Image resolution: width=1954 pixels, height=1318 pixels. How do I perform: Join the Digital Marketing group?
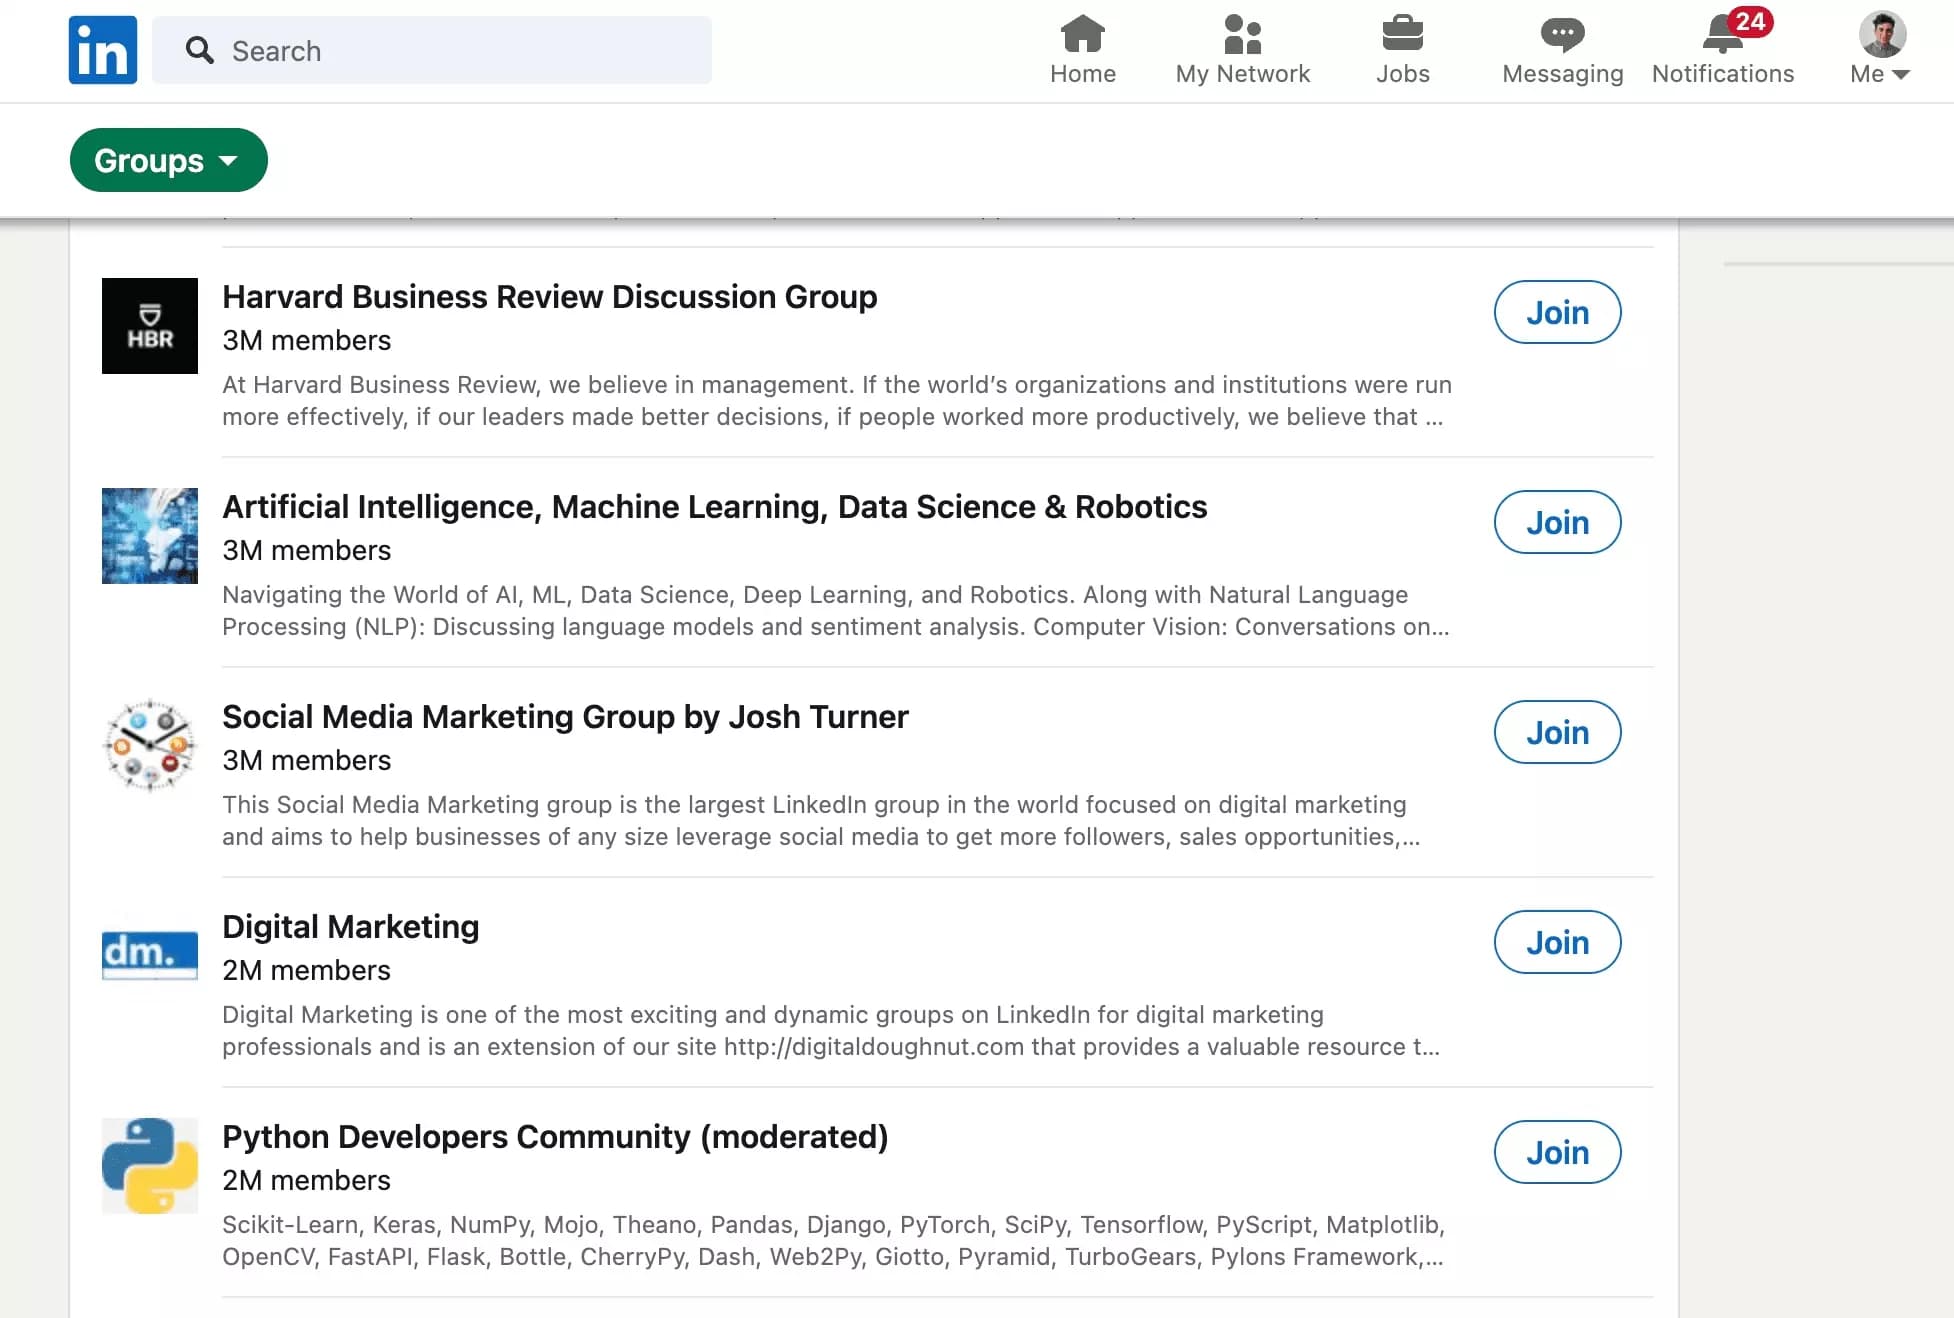[x=1556, y=942]
